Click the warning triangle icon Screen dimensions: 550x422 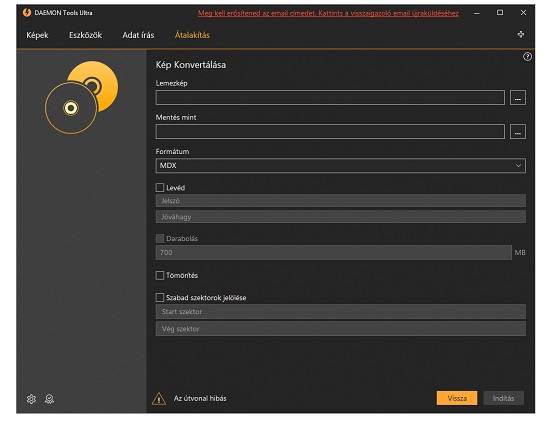tap(159, 398)
